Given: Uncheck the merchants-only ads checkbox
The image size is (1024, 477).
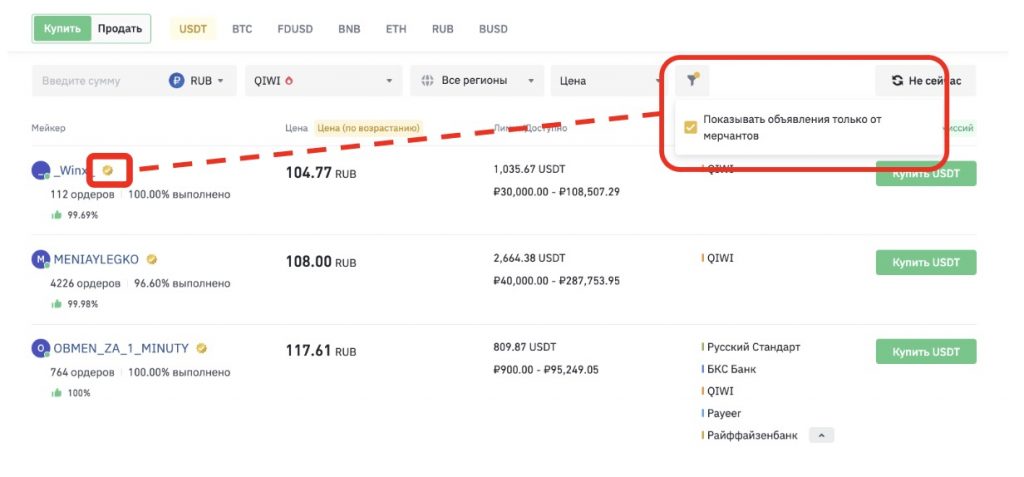Looking at the screenshot, I should click(x=690, y=127).
